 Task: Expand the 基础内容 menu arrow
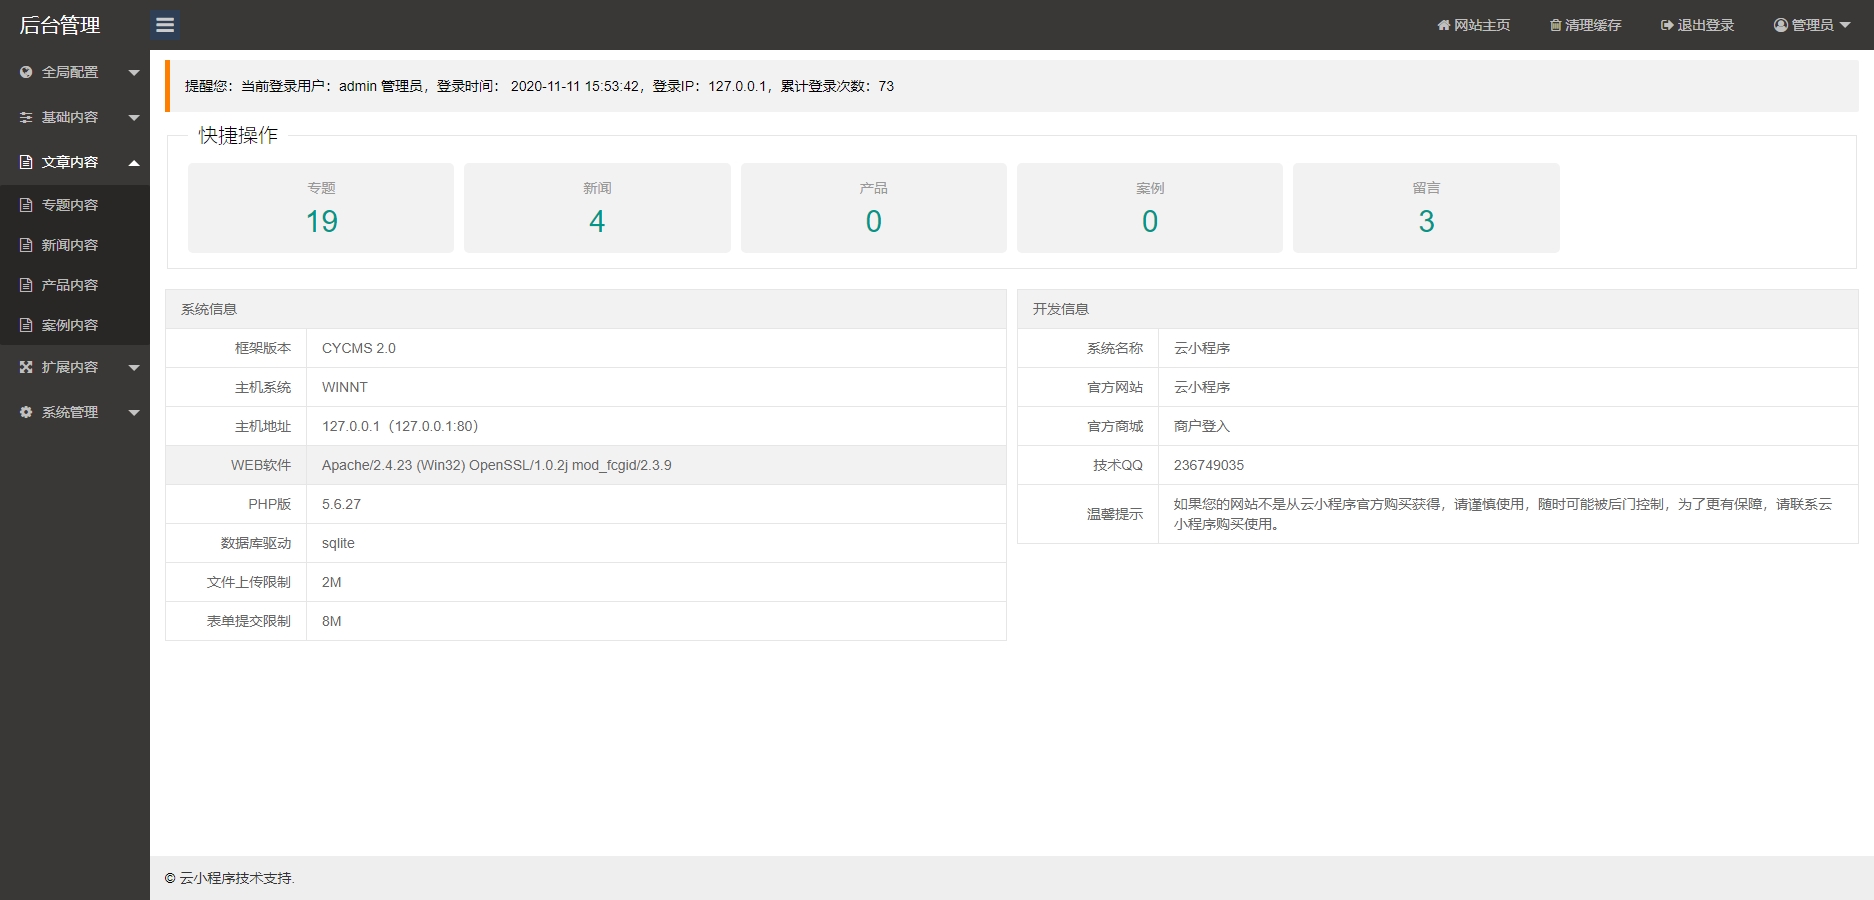134,118
